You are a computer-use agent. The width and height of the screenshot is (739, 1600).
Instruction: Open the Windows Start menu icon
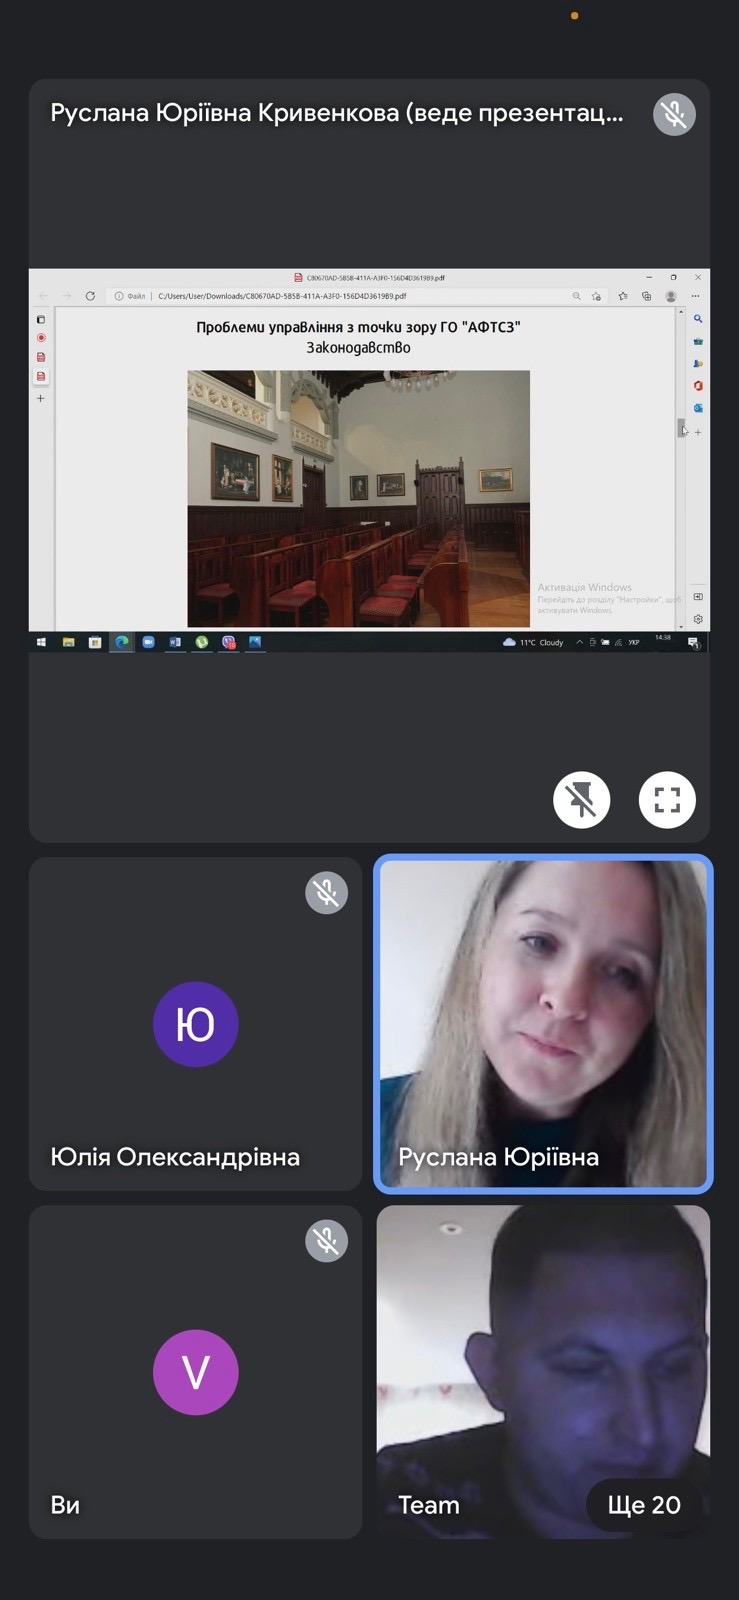(x=41, y=642)
